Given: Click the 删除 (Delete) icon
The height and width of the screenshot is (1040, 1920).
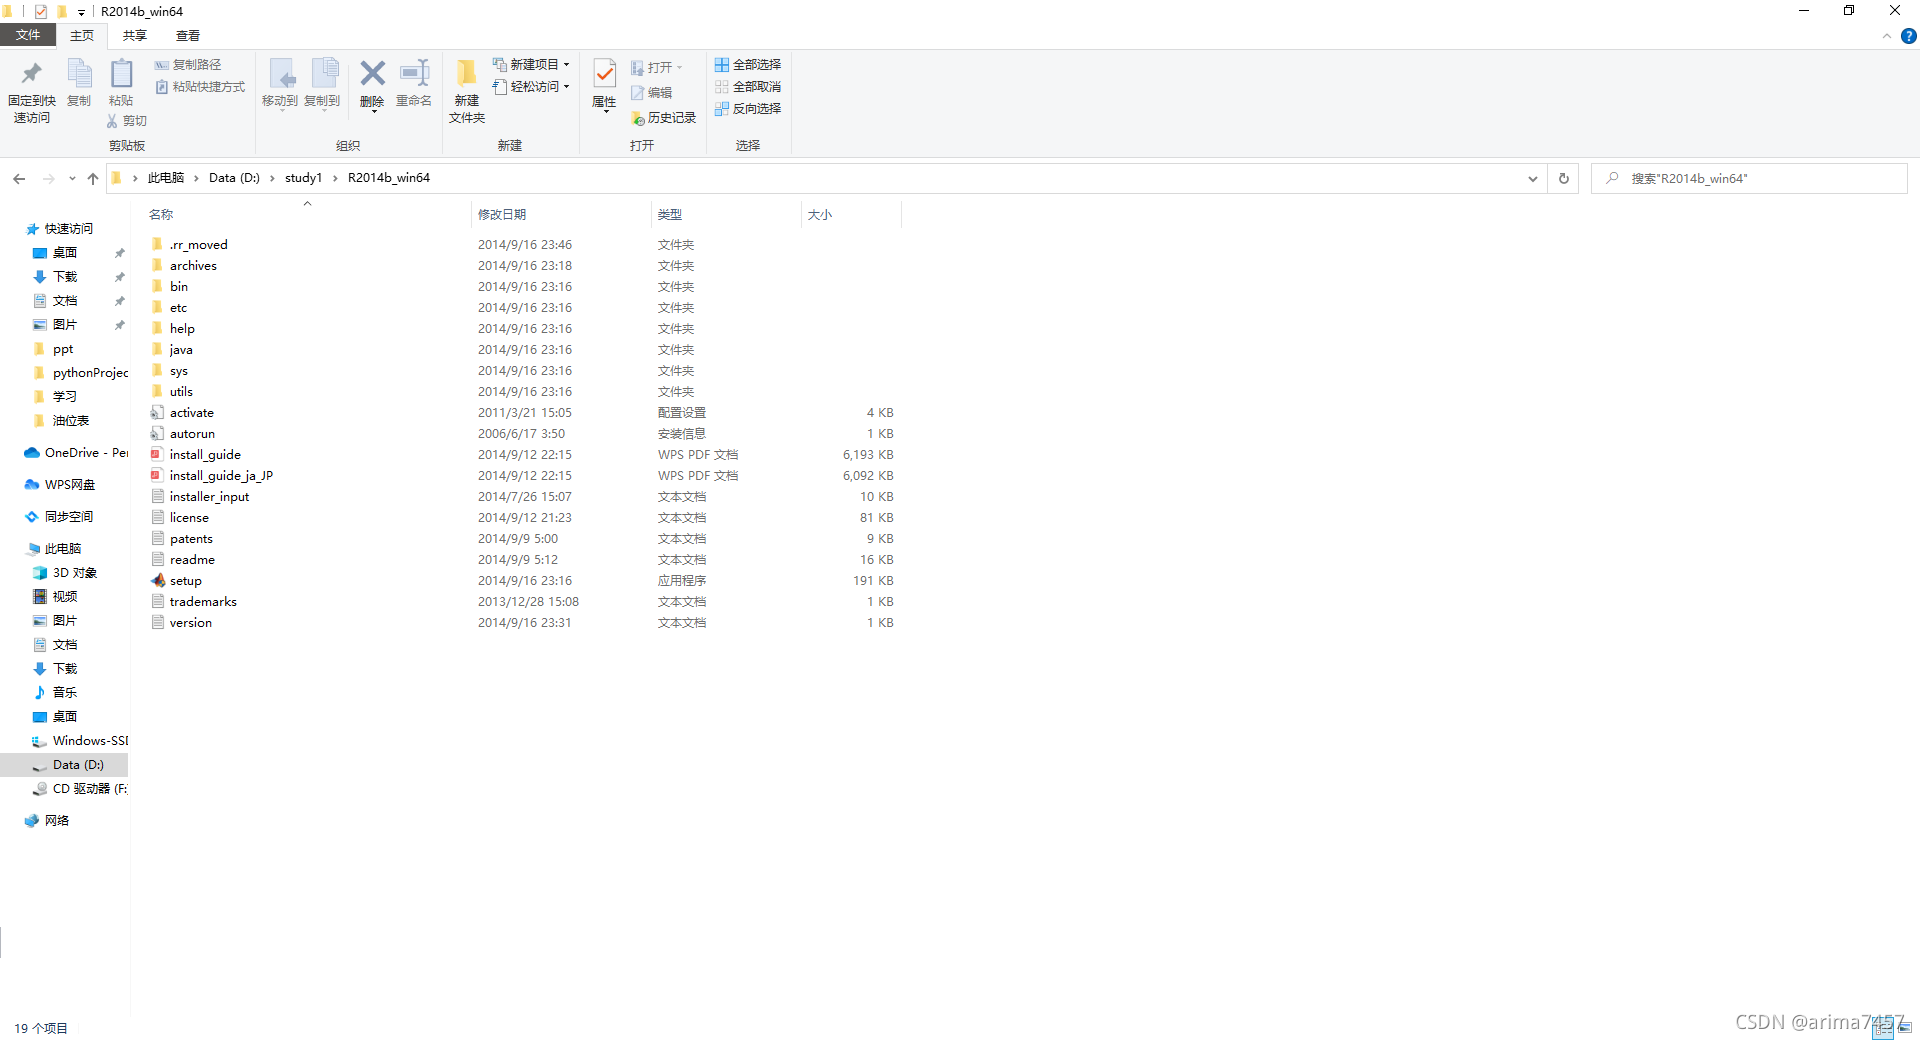Looking at the screenshot, I should 372,85.
